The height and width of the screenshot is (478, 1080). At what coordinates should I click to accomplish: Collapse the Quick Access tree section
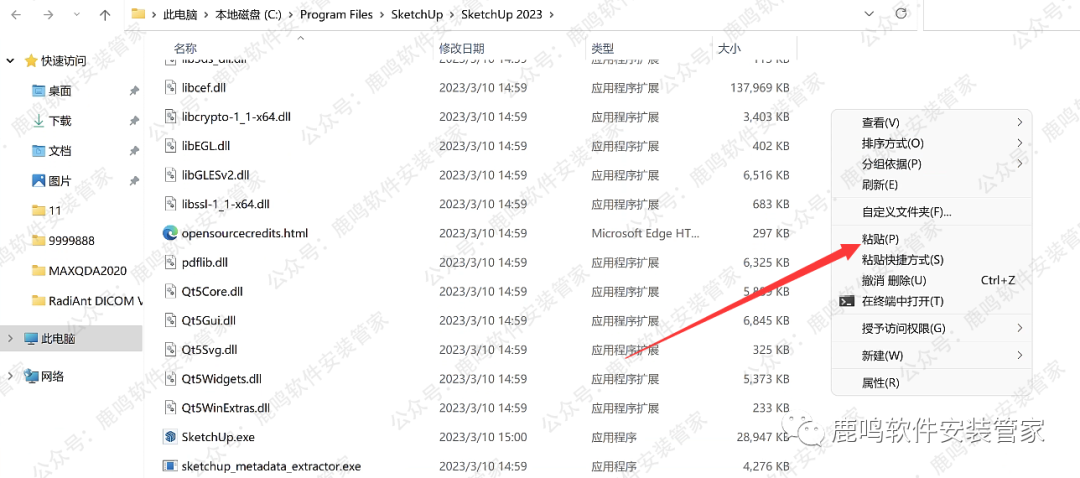click(x=10, y=61)
